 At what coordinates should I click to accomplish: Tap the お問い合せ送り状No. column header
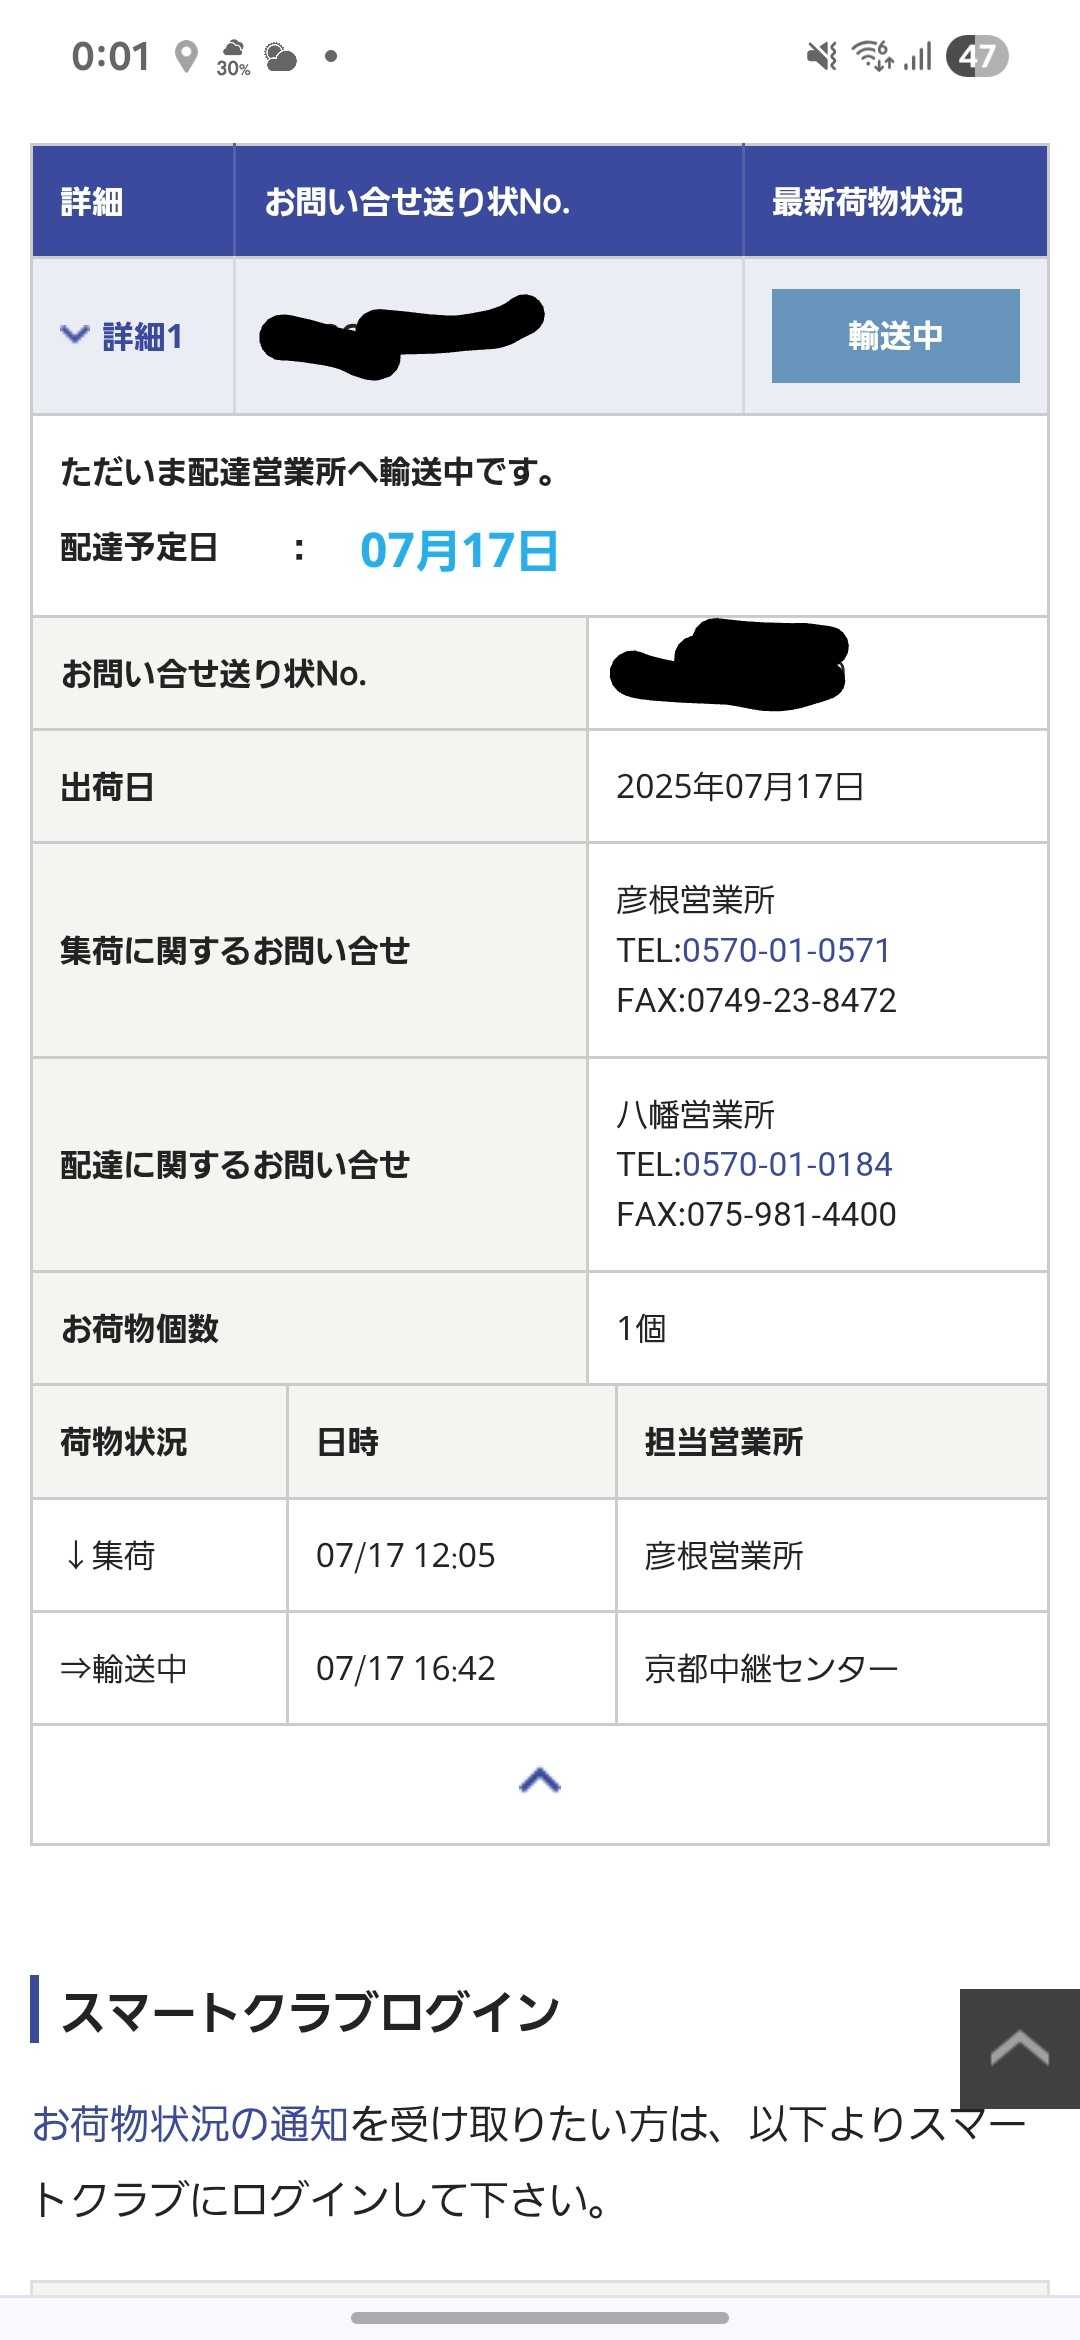tap(417, 202)
